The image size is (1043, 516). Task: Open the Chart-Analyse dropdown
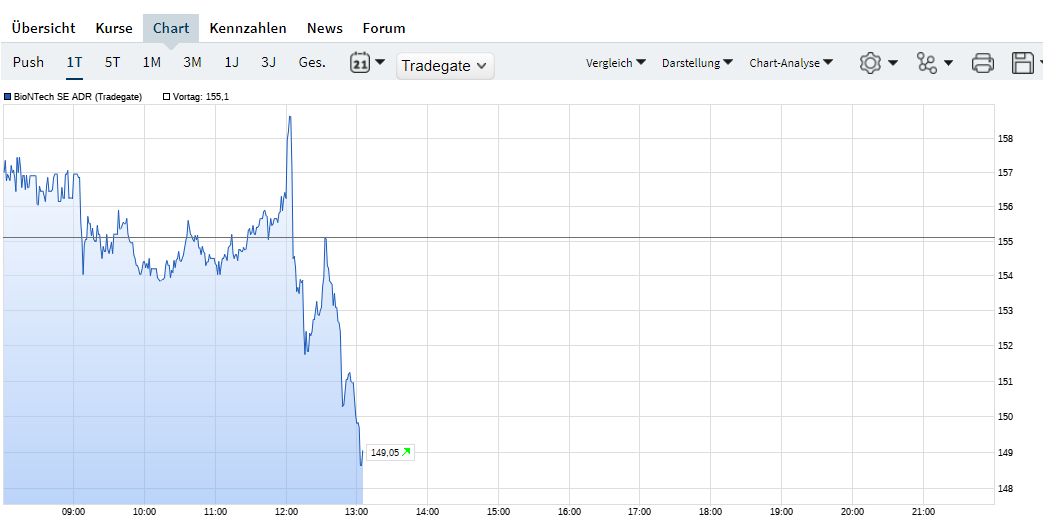[x=791, y=63]
